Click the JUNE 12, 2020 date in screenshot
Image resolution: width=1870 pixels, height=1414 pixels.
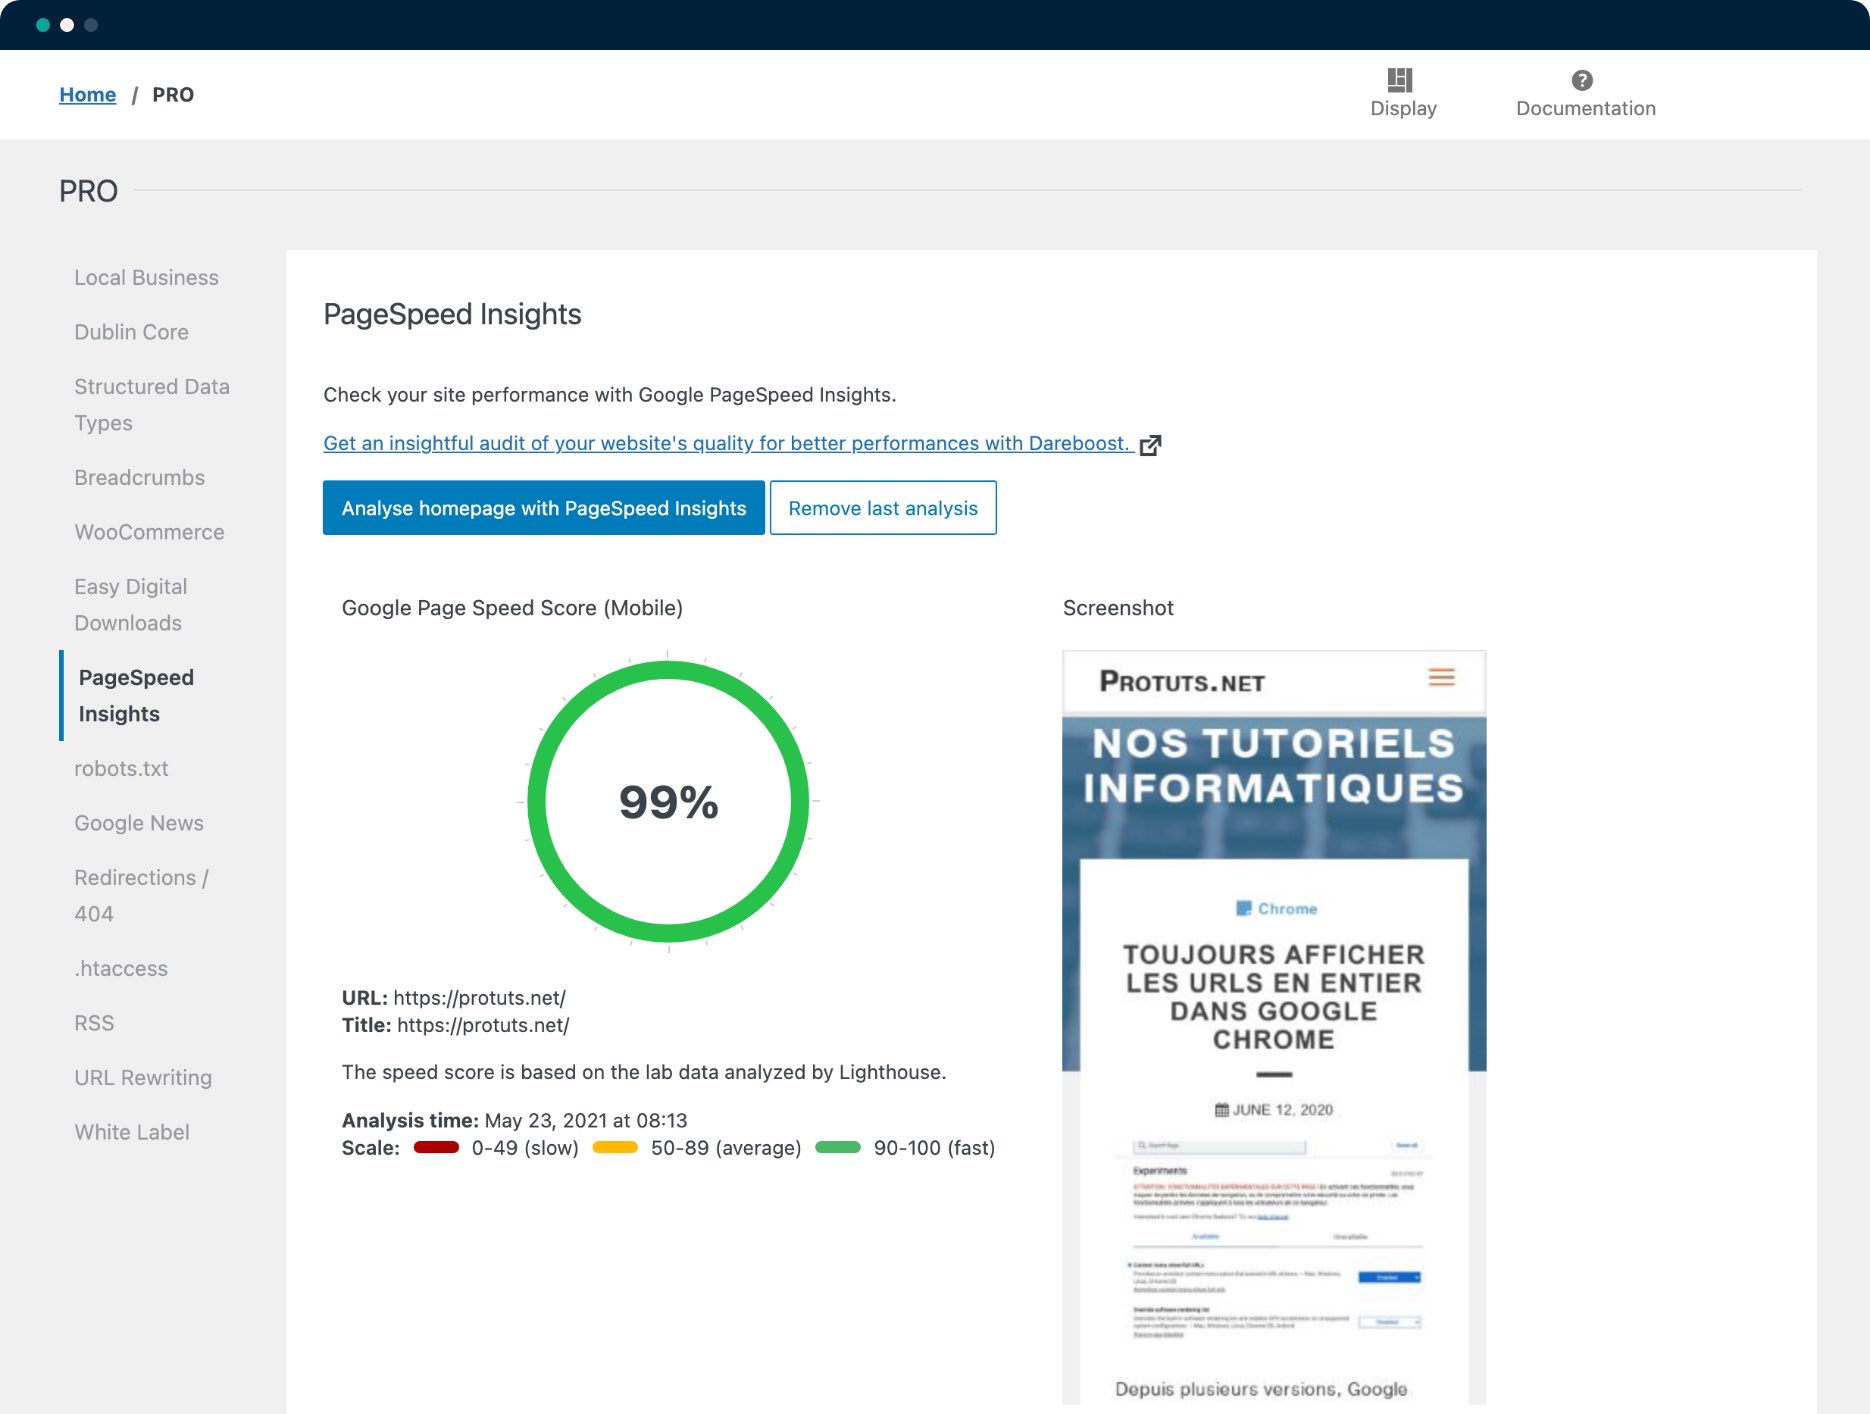[x=1274, y=1110]
